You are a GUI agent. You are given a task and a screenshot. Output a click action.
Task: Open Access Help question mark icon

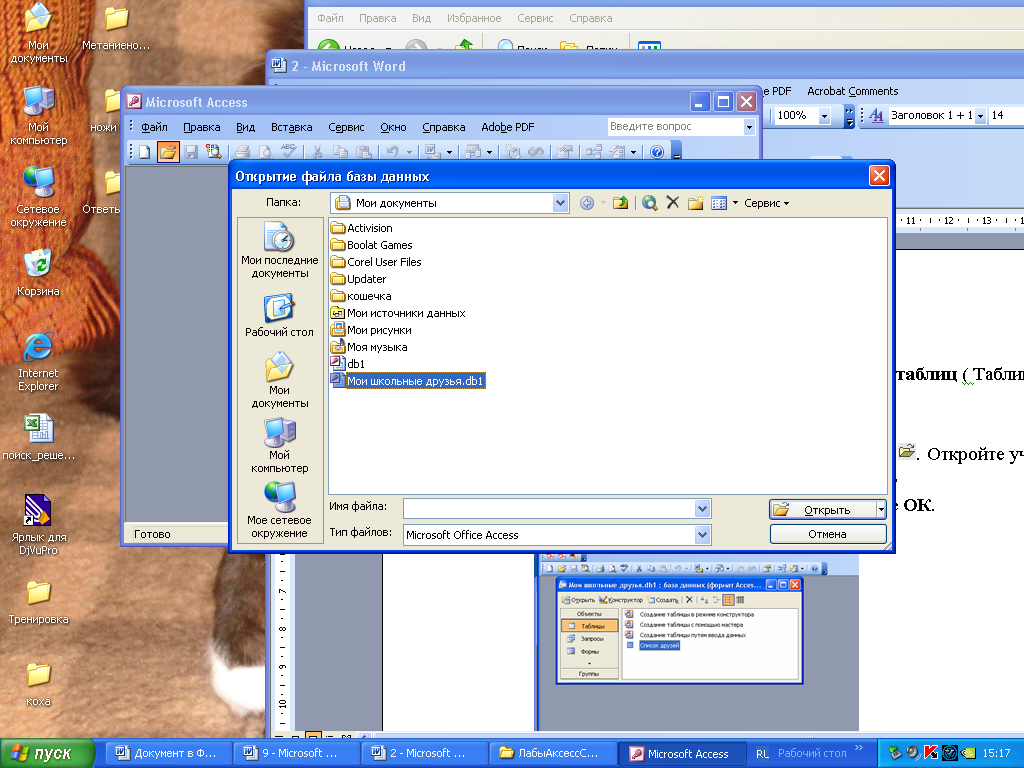[657, 152]
